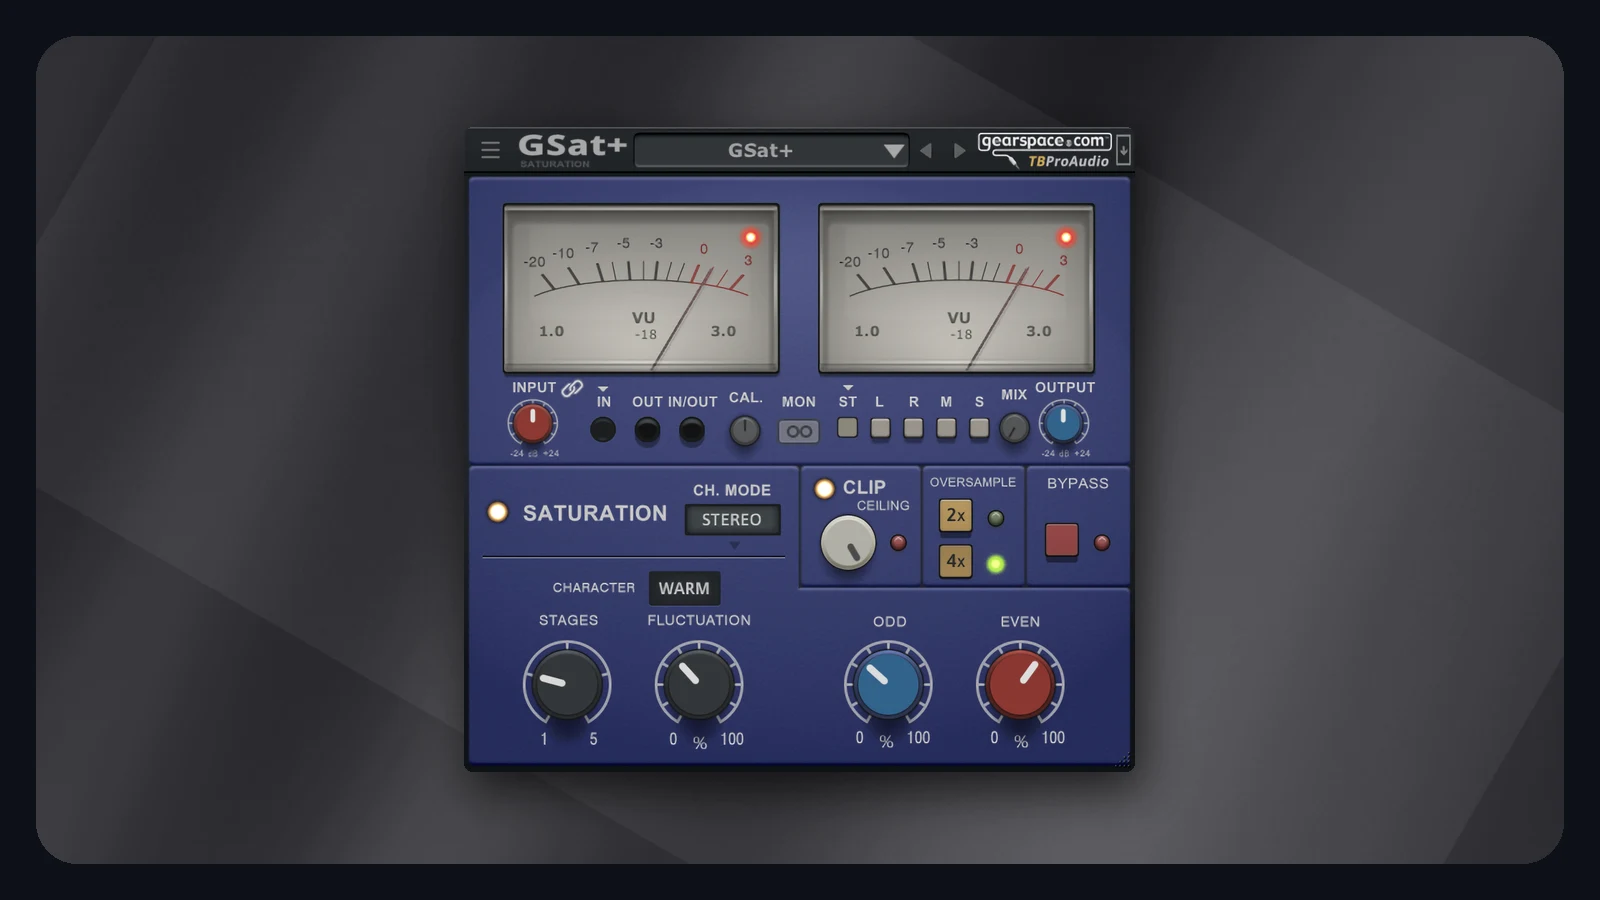This screenshot has width=1600, height=900.
Task: Select the IN meter source button
Action: pos(603,430)
